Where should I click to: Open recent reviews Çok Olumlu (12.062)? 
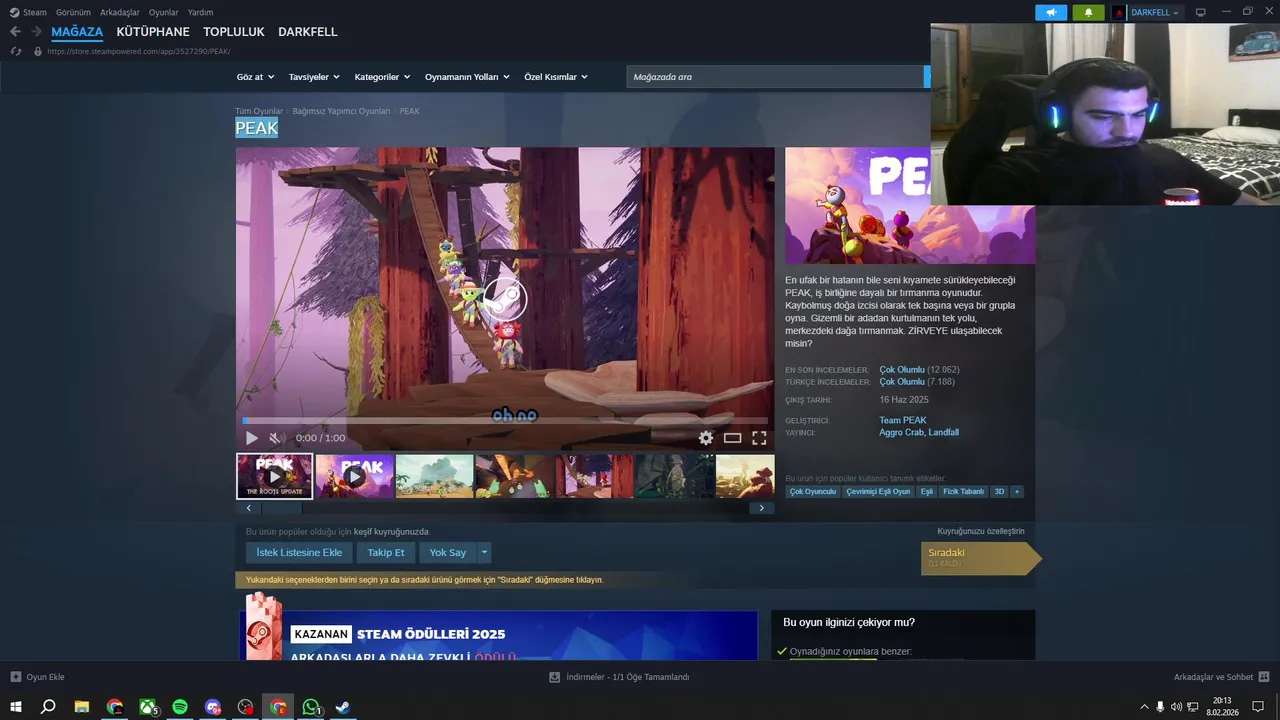click(x=919, y=370)
